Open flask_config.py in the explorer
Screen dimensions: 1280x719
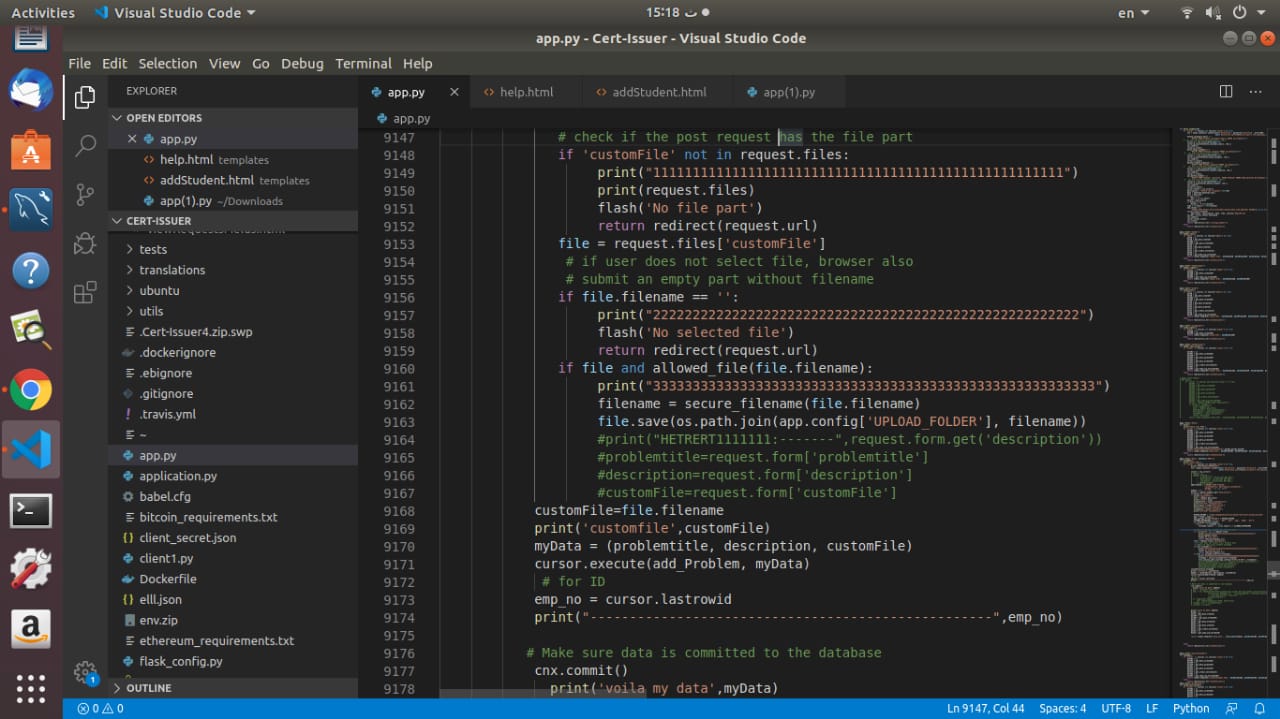(232, 661)
